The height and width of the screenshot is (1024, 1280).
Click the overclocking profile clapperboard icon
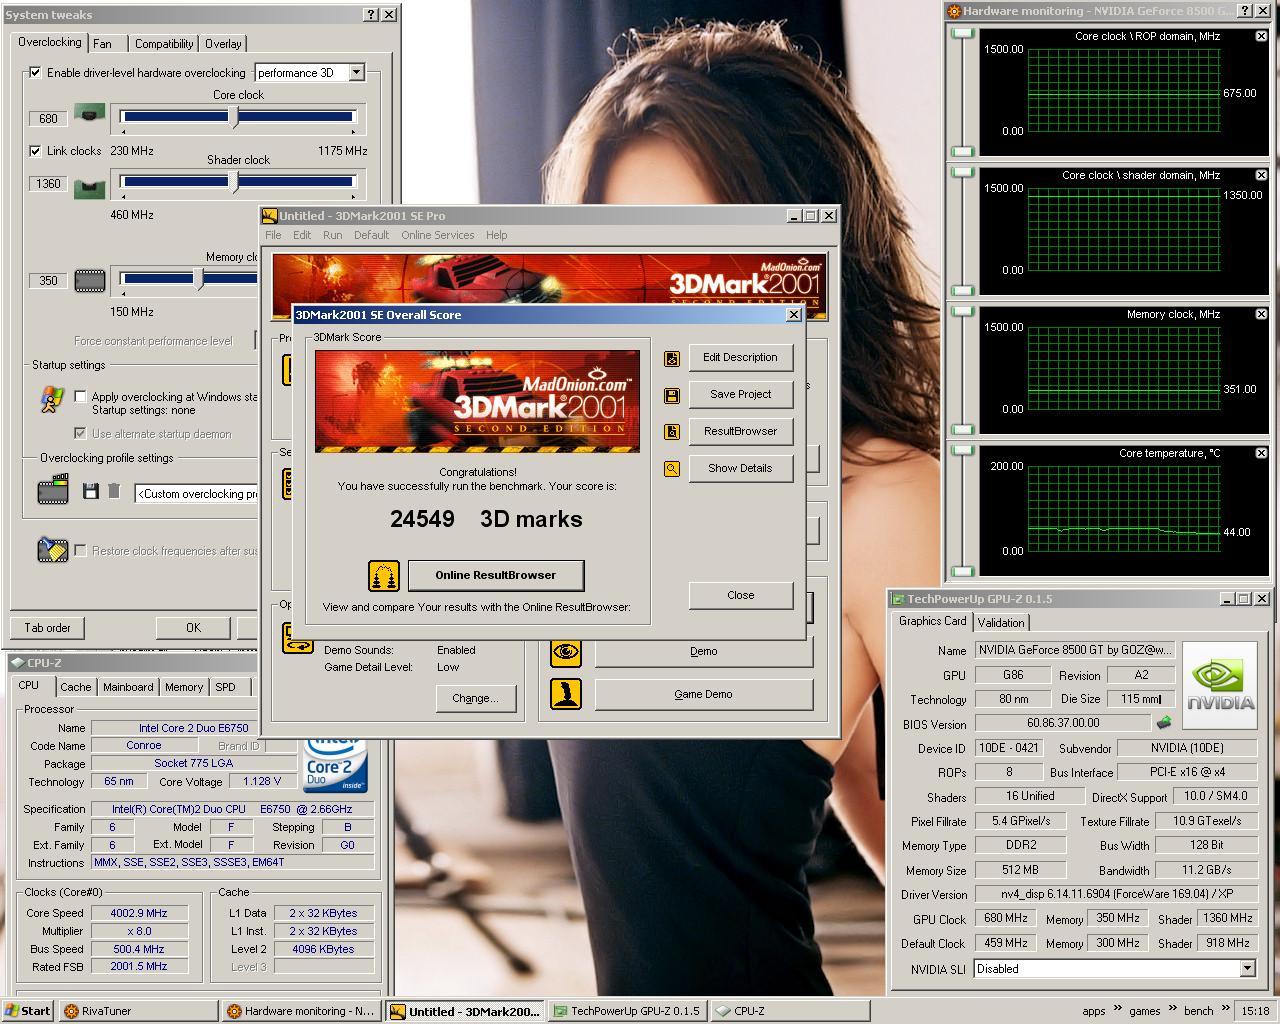53,490
